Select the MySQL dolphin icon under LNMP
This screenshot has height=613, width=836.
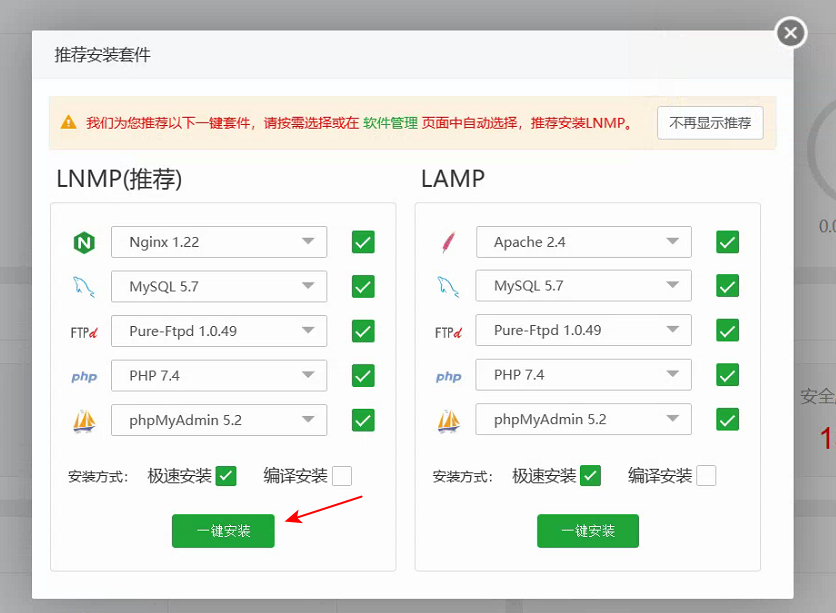85,286
